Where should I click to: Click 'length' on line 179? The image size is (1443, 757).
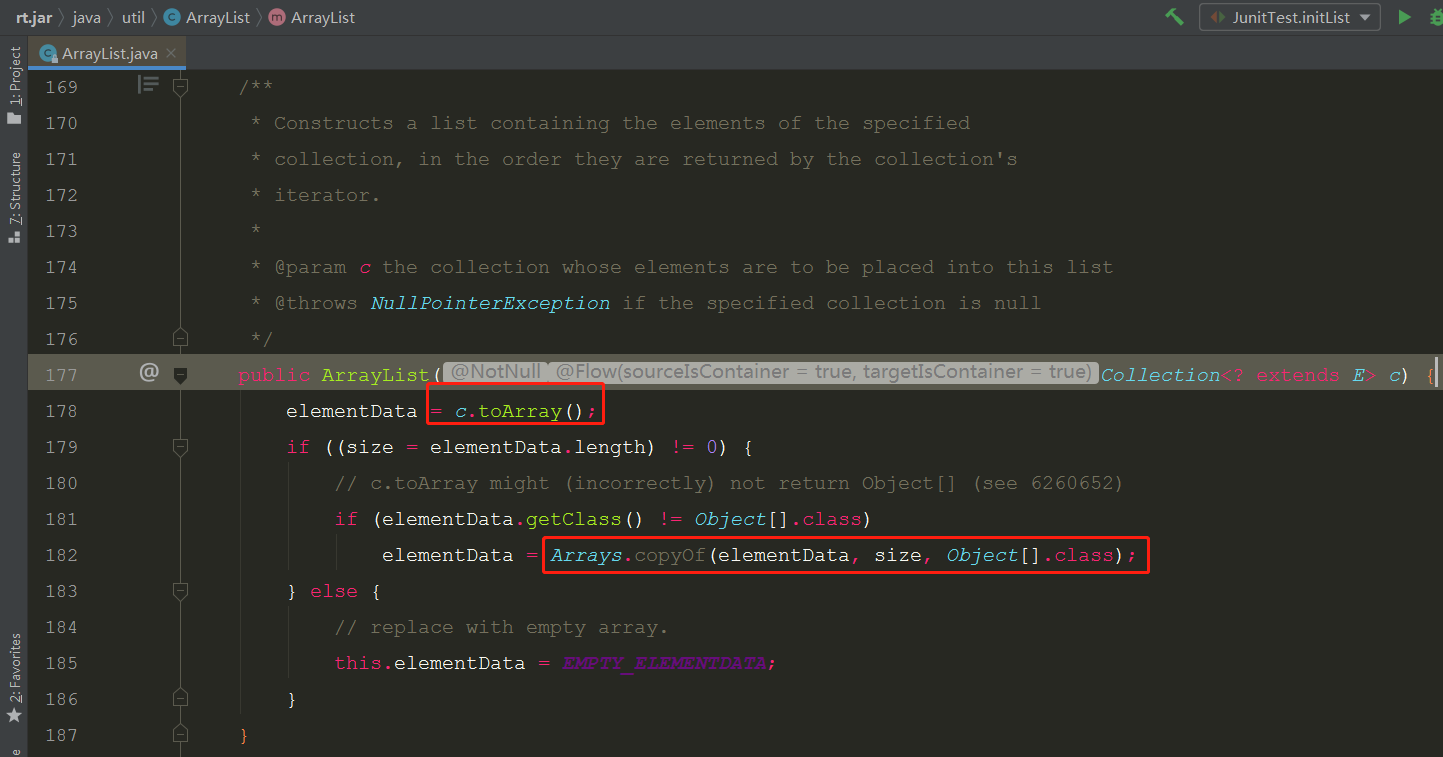(x=609, y=447)
